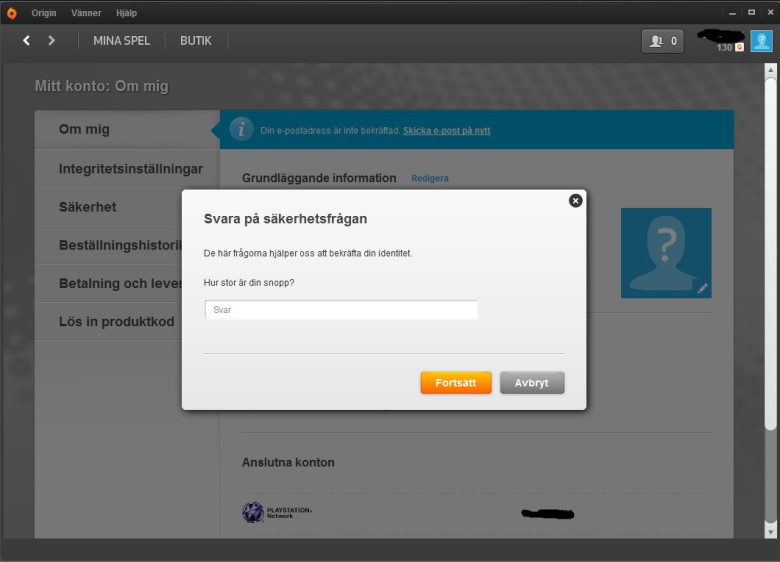Open the Hjälp menu
The width and height of the screenshot is (780, 562).
click(126, 13)
